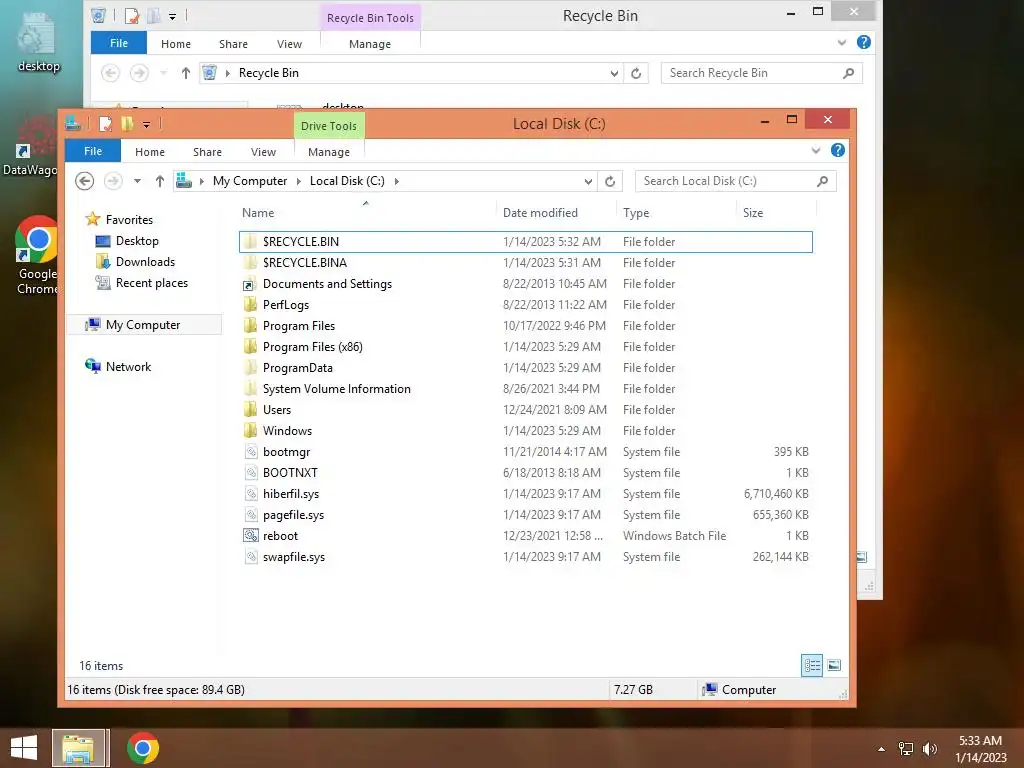1024x768 pixels.
Task: Refresh the Recycle Bin window
Action: (x=636, y=73)
